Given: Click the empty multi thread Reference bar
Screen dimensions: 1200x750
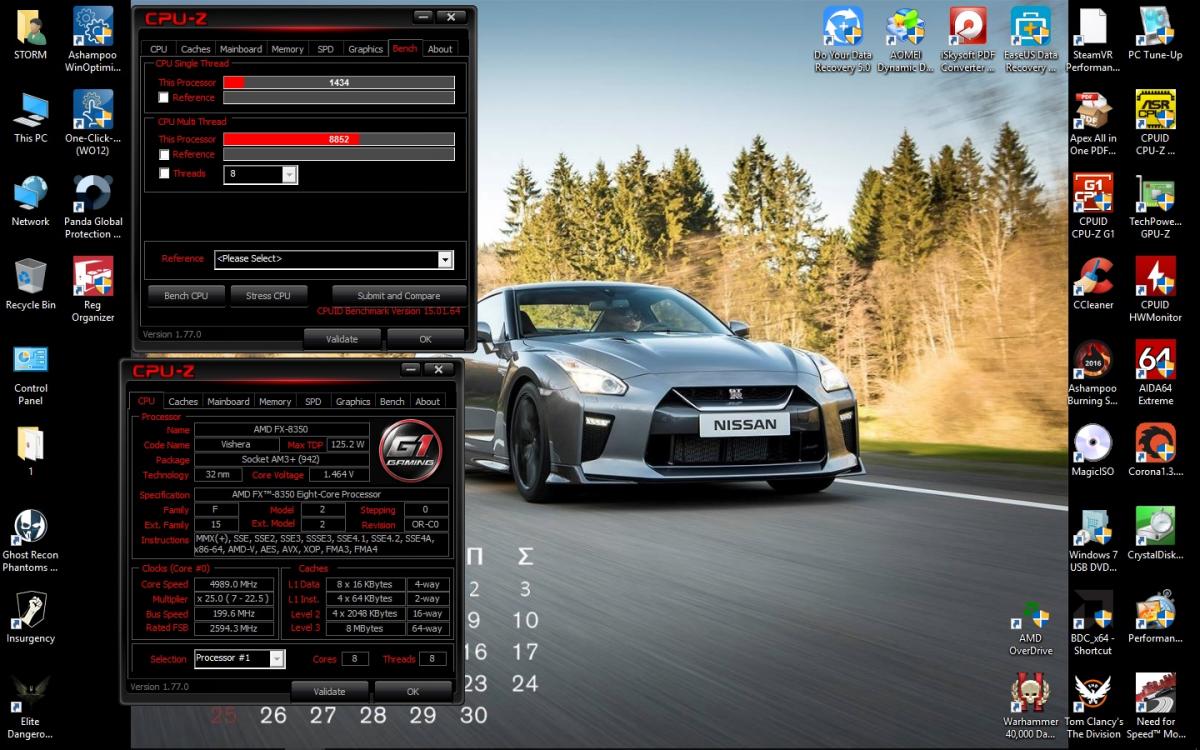Looking at the screenshot, I should pyautogui.click(x=339, y=155).
